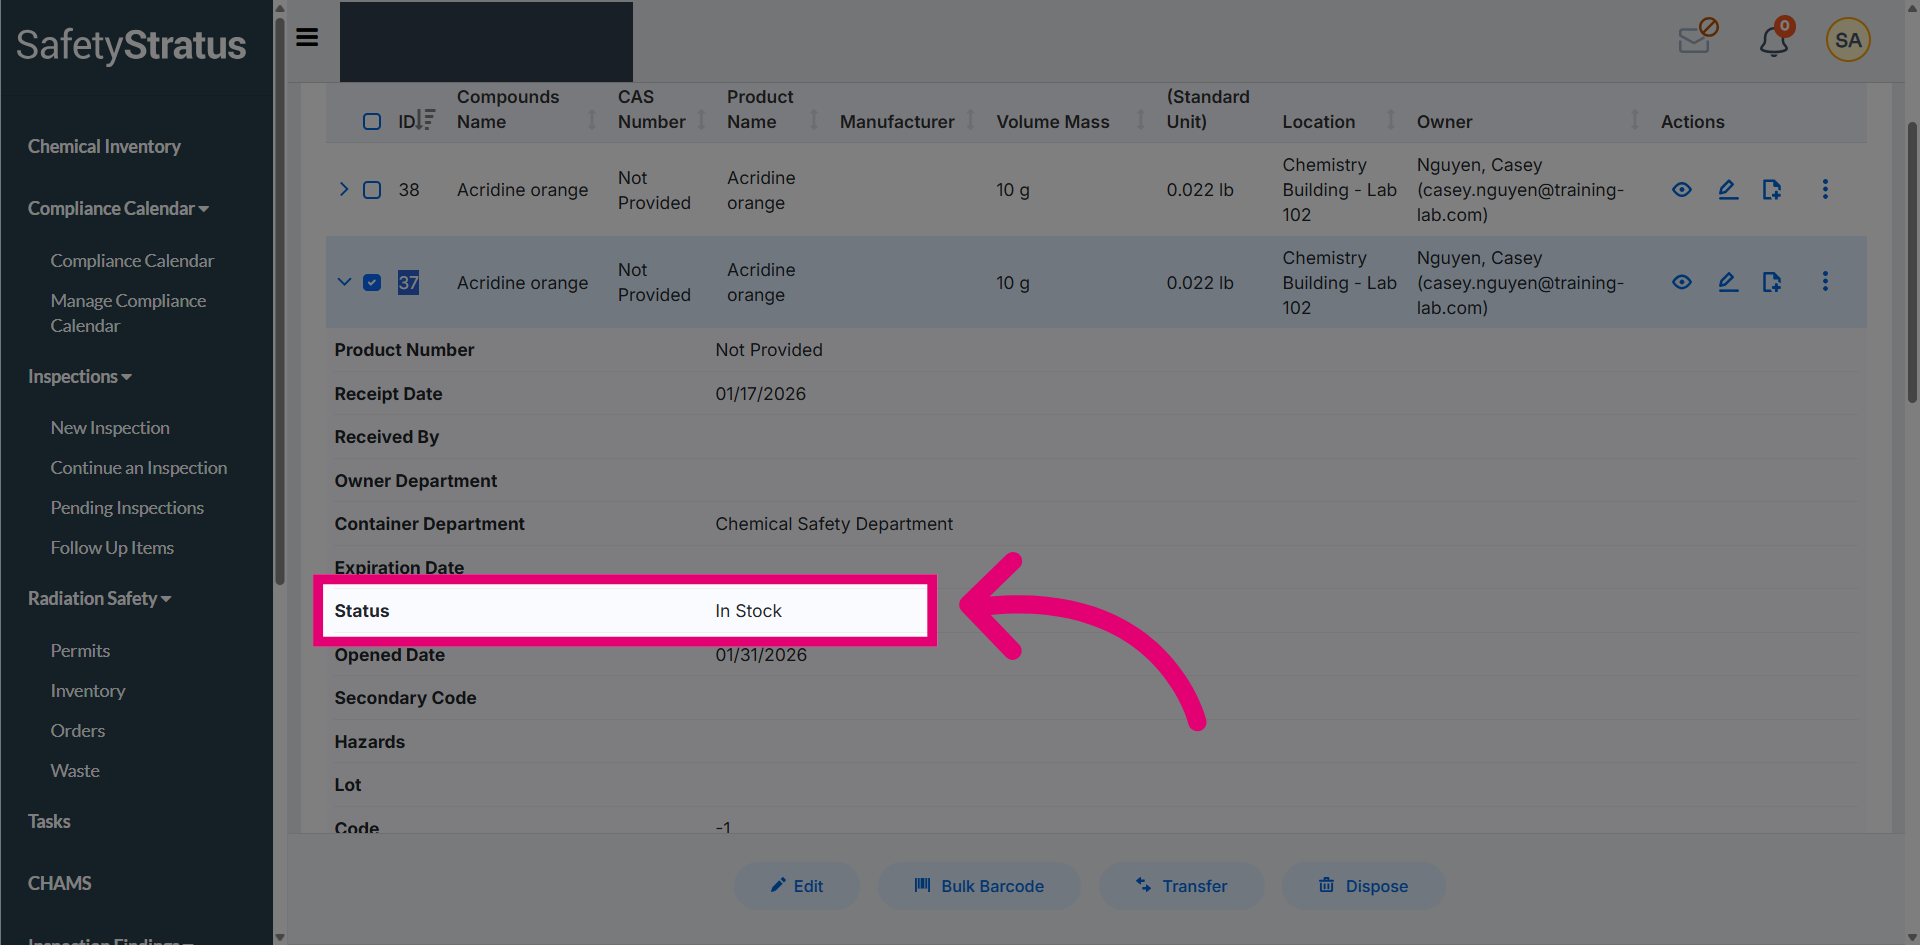Collapse the Inspections menu group
This screenshot has width=1920, height=945.
(80, 376)
